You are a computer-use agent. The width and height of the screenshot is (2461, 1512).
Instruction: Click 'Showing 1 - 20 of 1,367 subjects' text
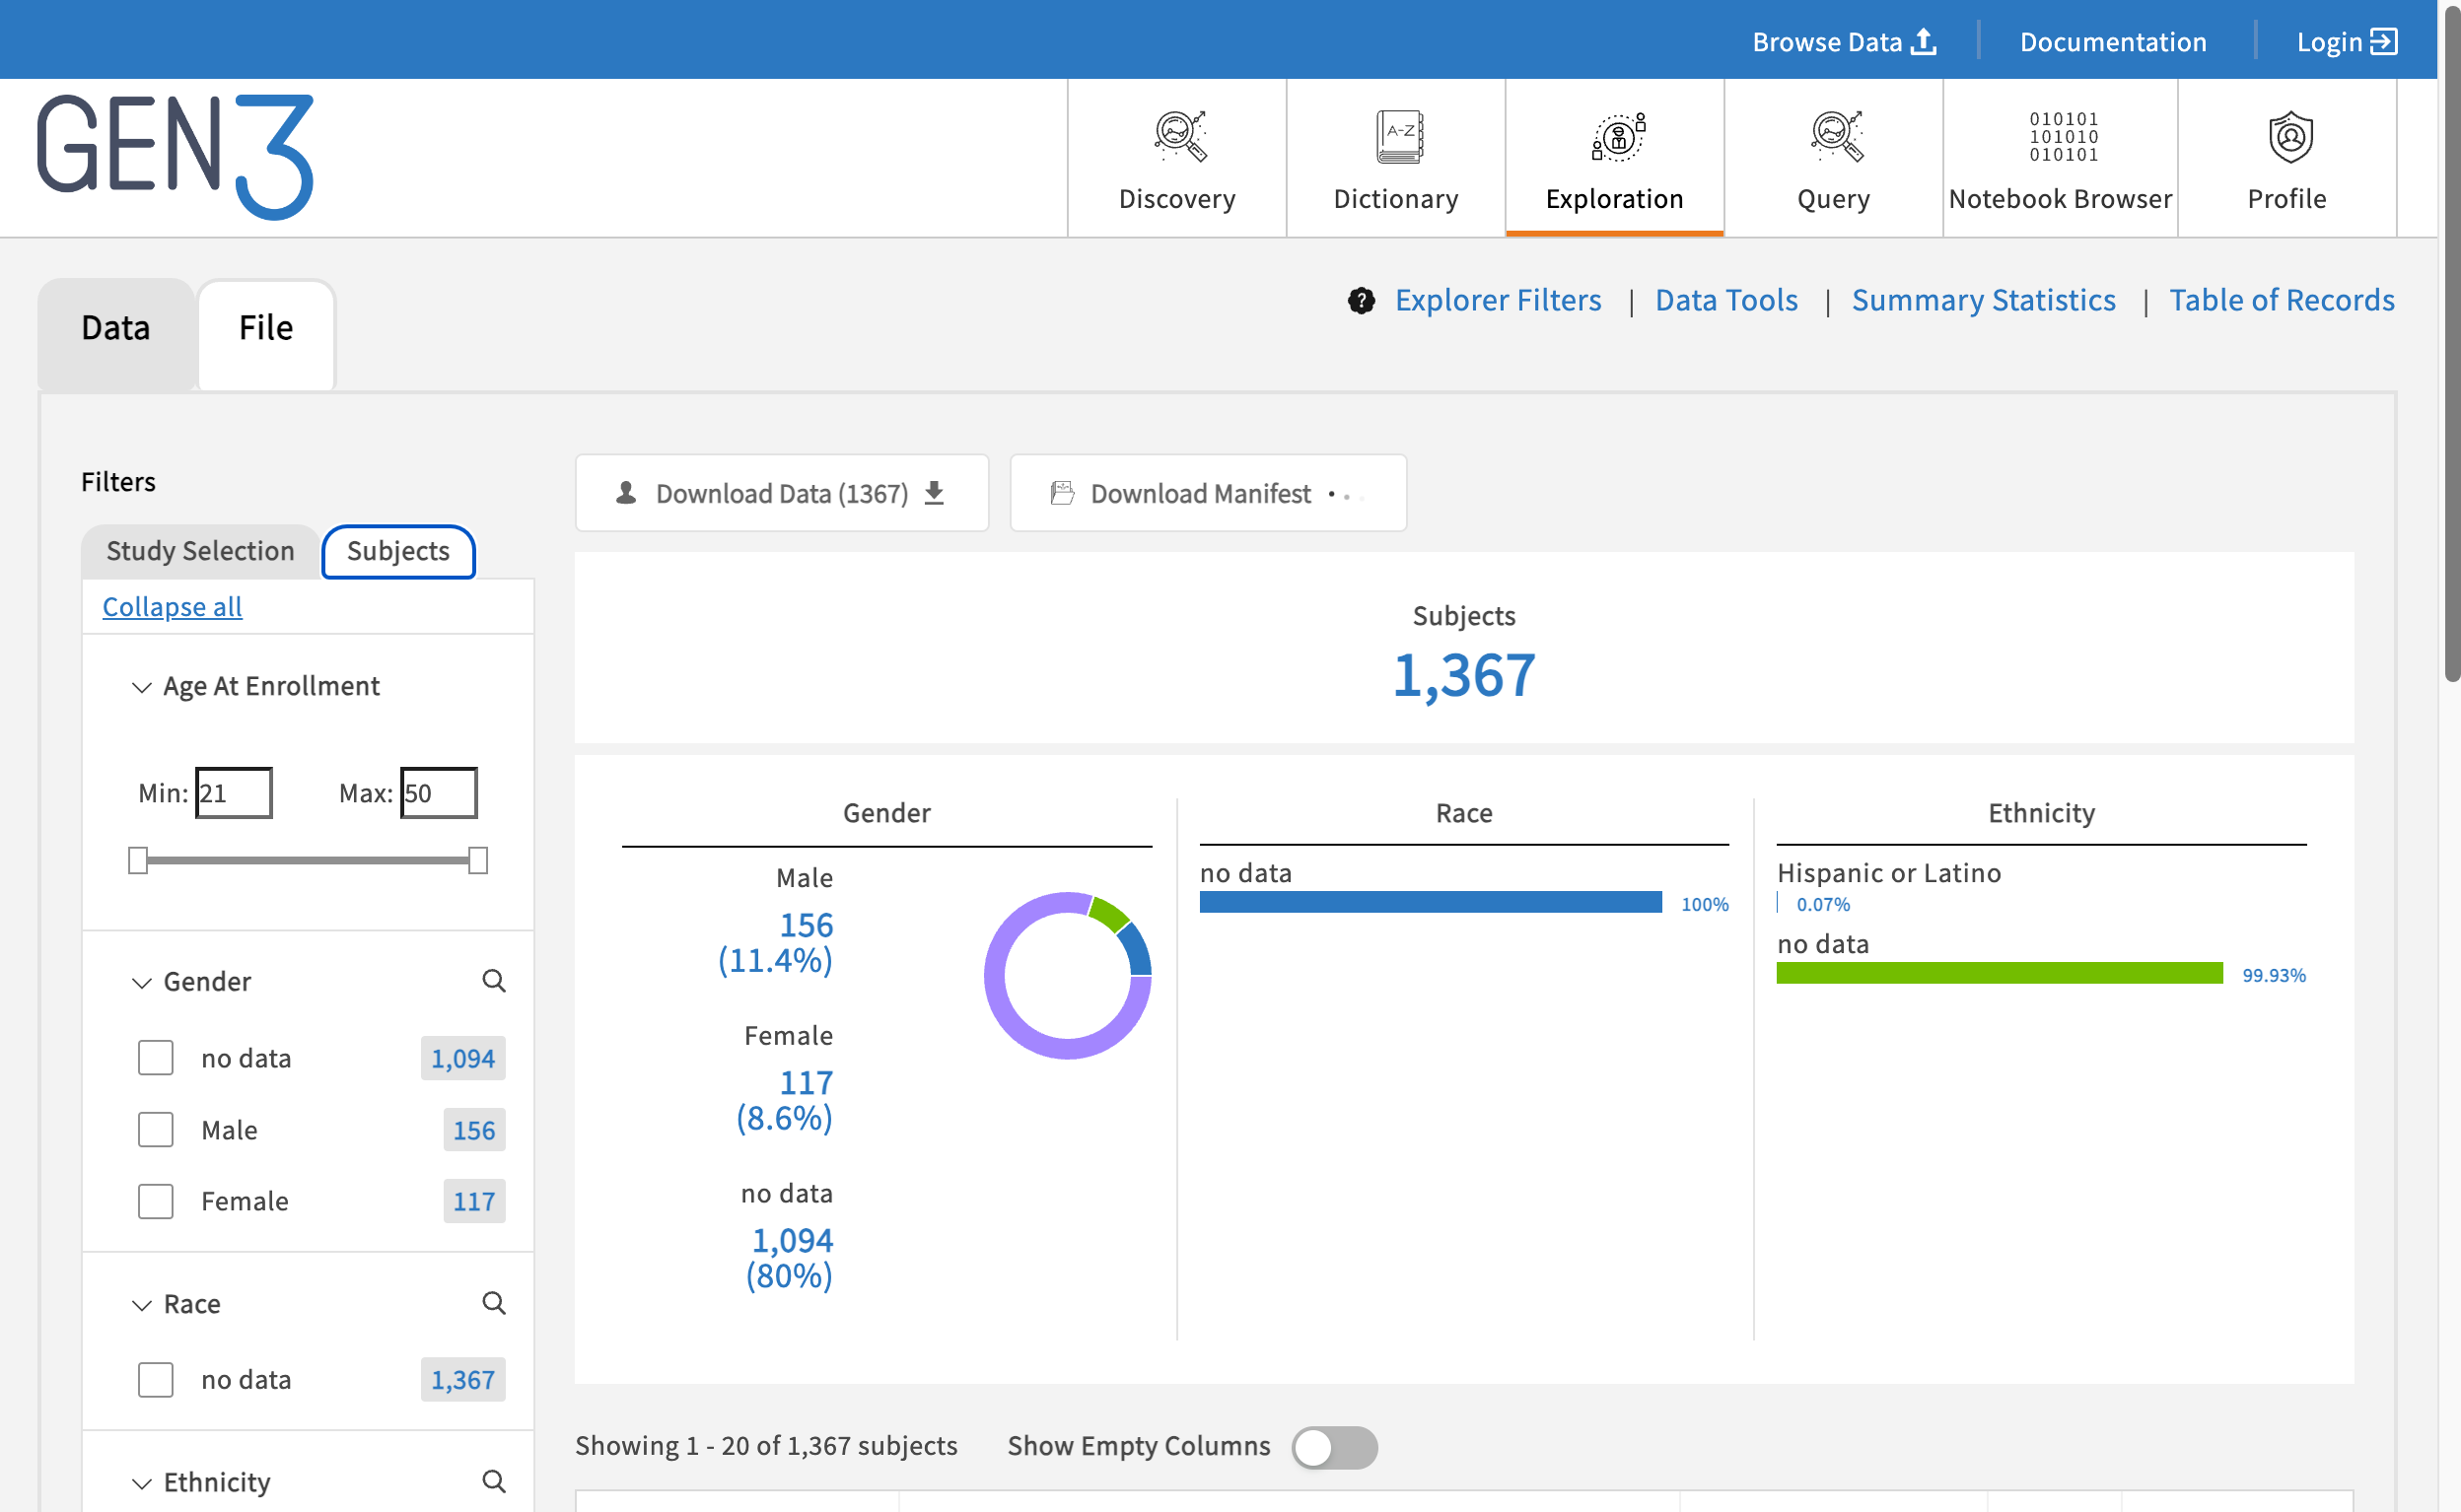pos(766,1446)
